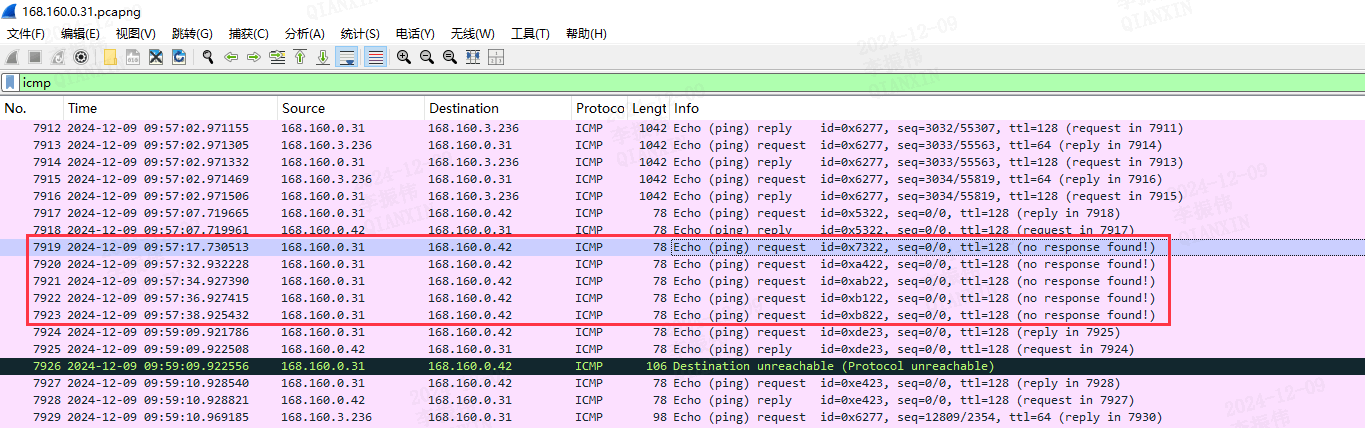The image size is (1365, 428).
Task: Open the 无线(W) menu
Action: 473,34
